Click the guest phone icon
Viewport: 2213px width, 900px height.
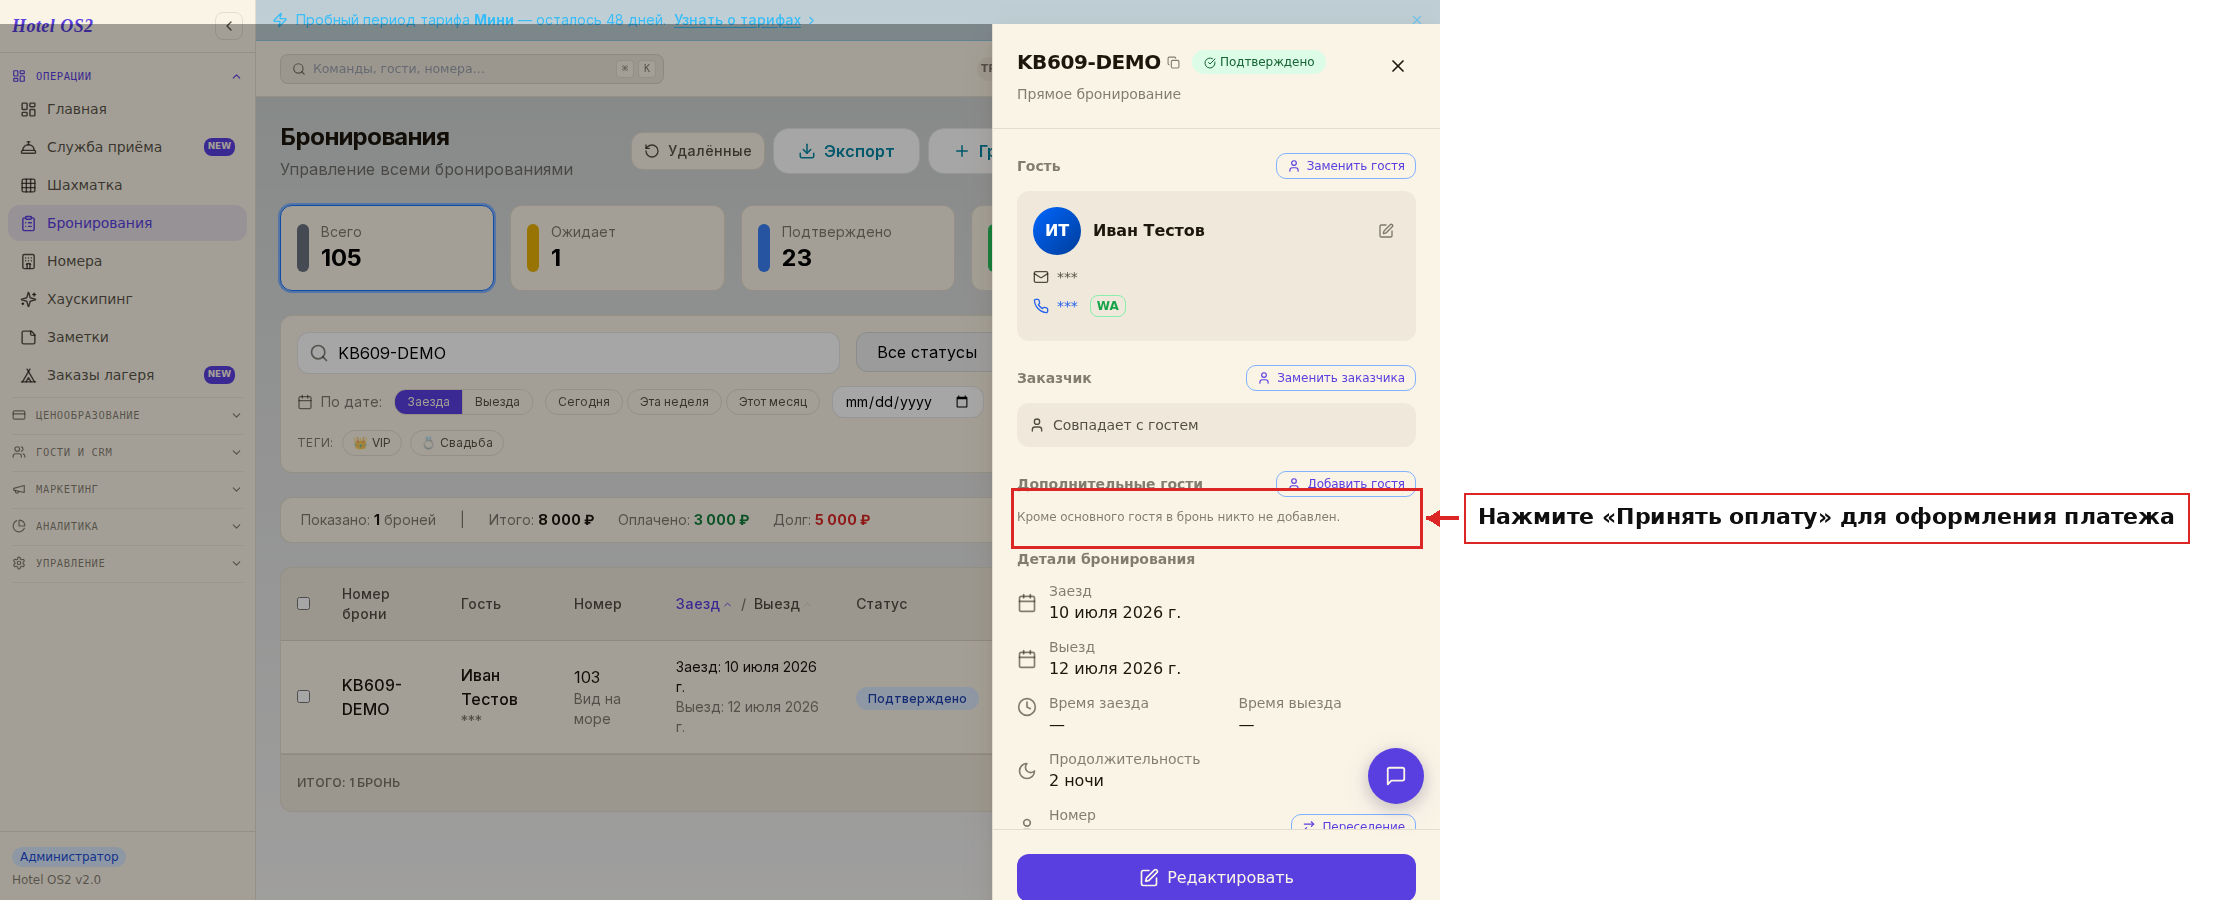(x=1041, y=306)
